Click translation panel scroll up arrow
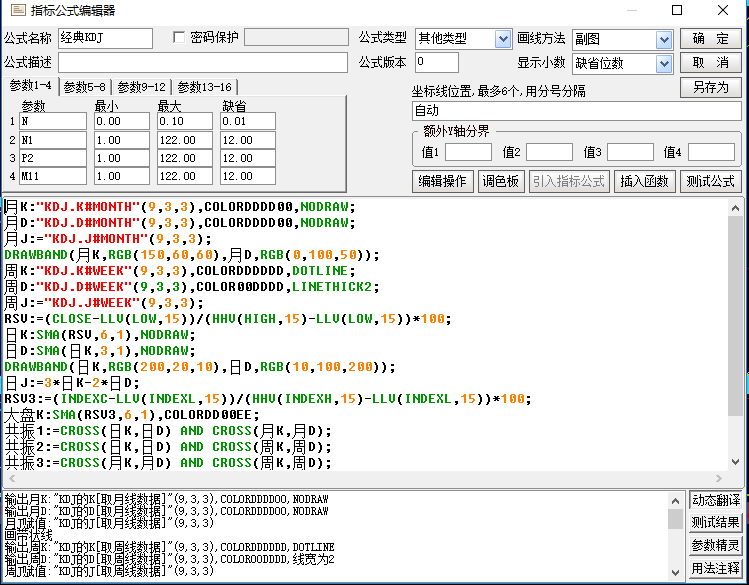This screenshot has width=749, height=585. (x=675, y=501)
